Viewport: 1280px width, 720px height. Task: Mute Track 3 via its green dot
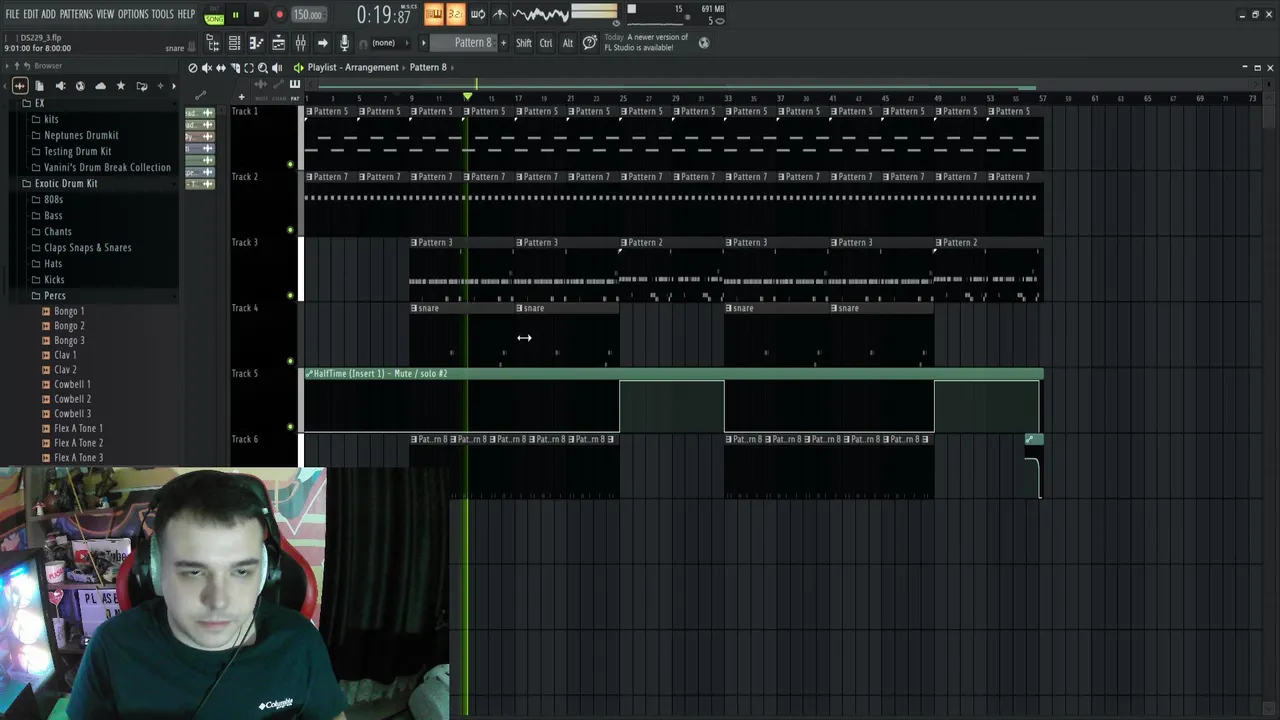(x=290, y=296)
